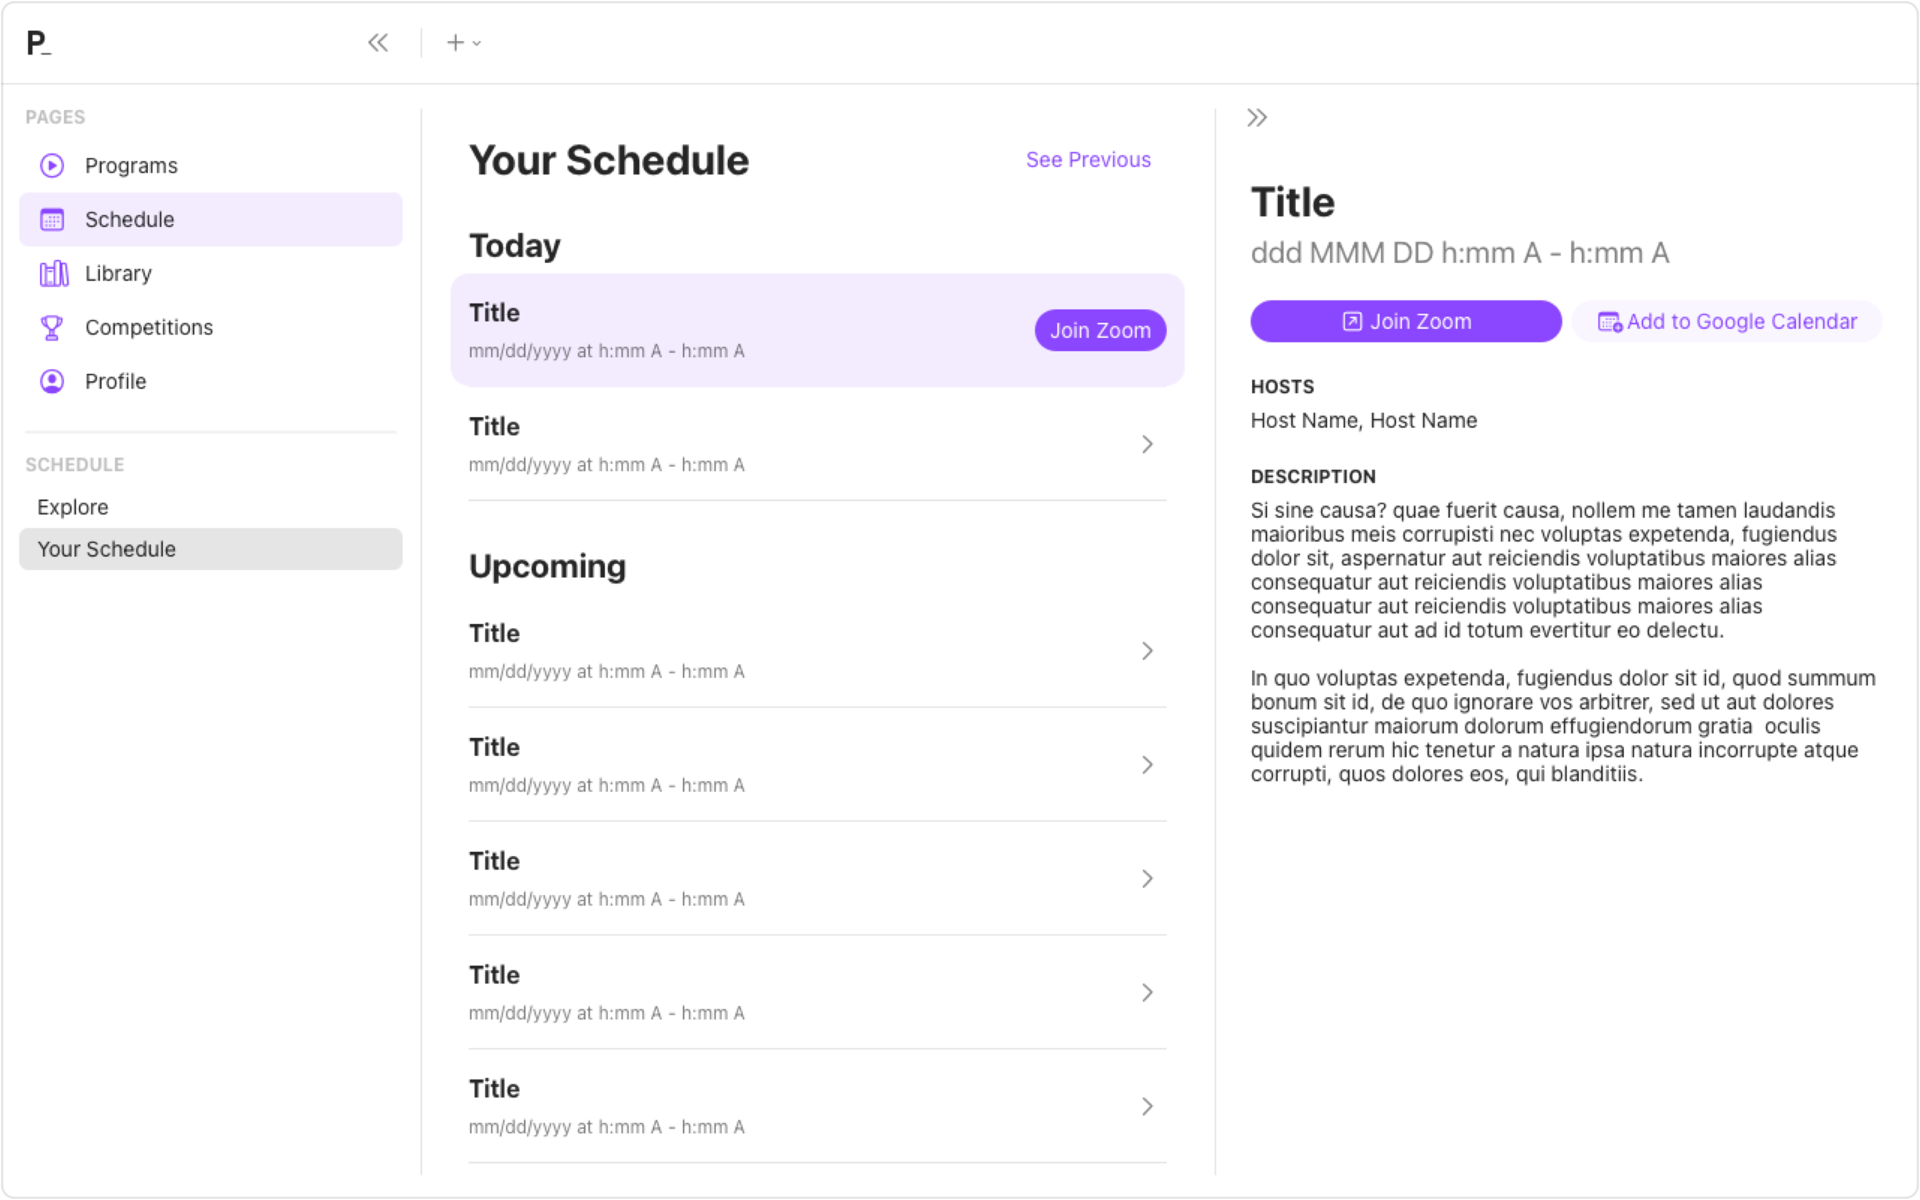Screen dimensions: 1920x1200
Task: Open Library via books icon
Action: coord(53,273)
